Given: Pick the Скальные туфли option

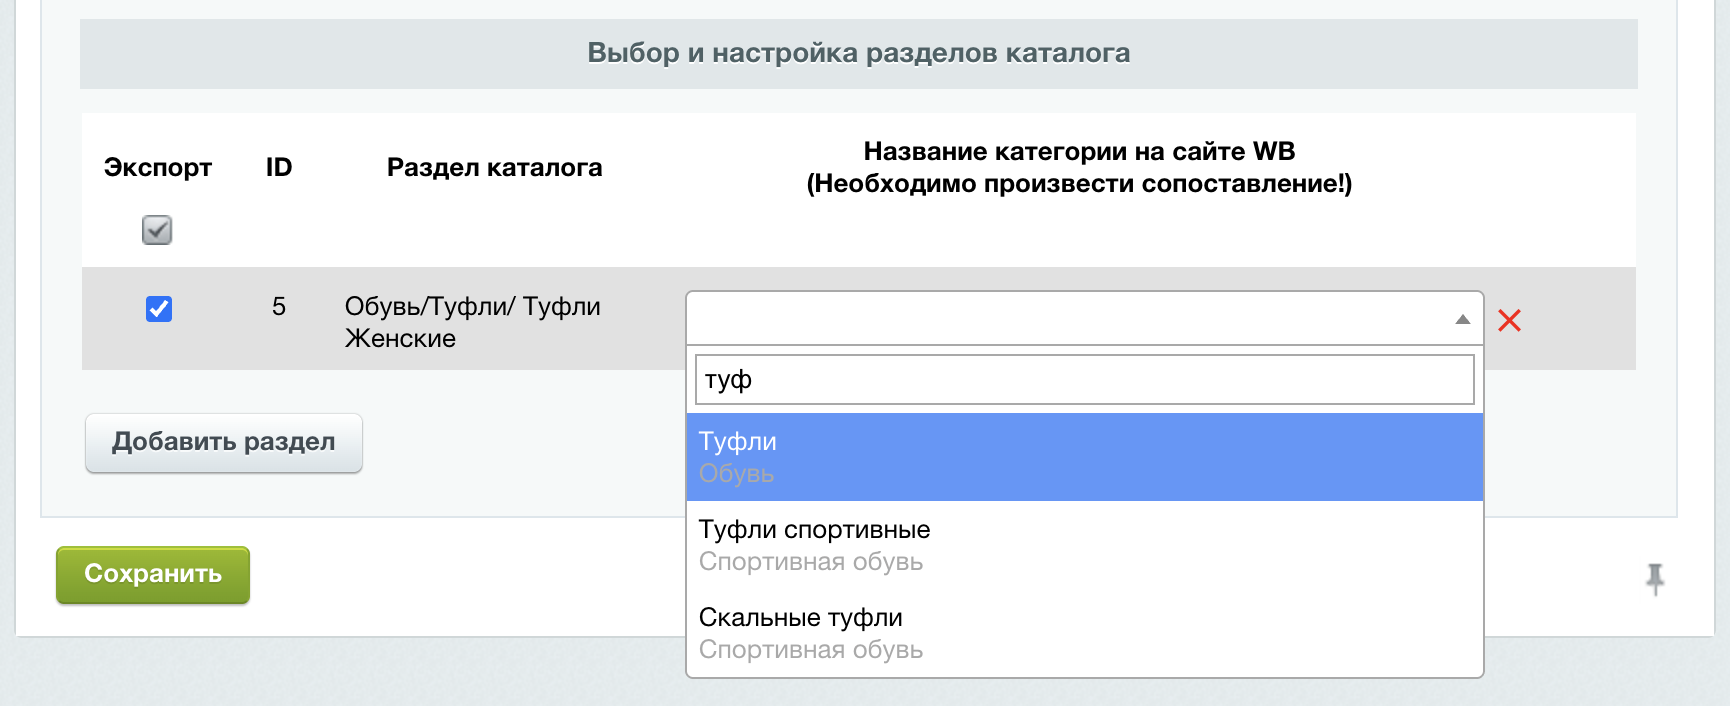Looking at the screenshot, I should pos(1084,633).
